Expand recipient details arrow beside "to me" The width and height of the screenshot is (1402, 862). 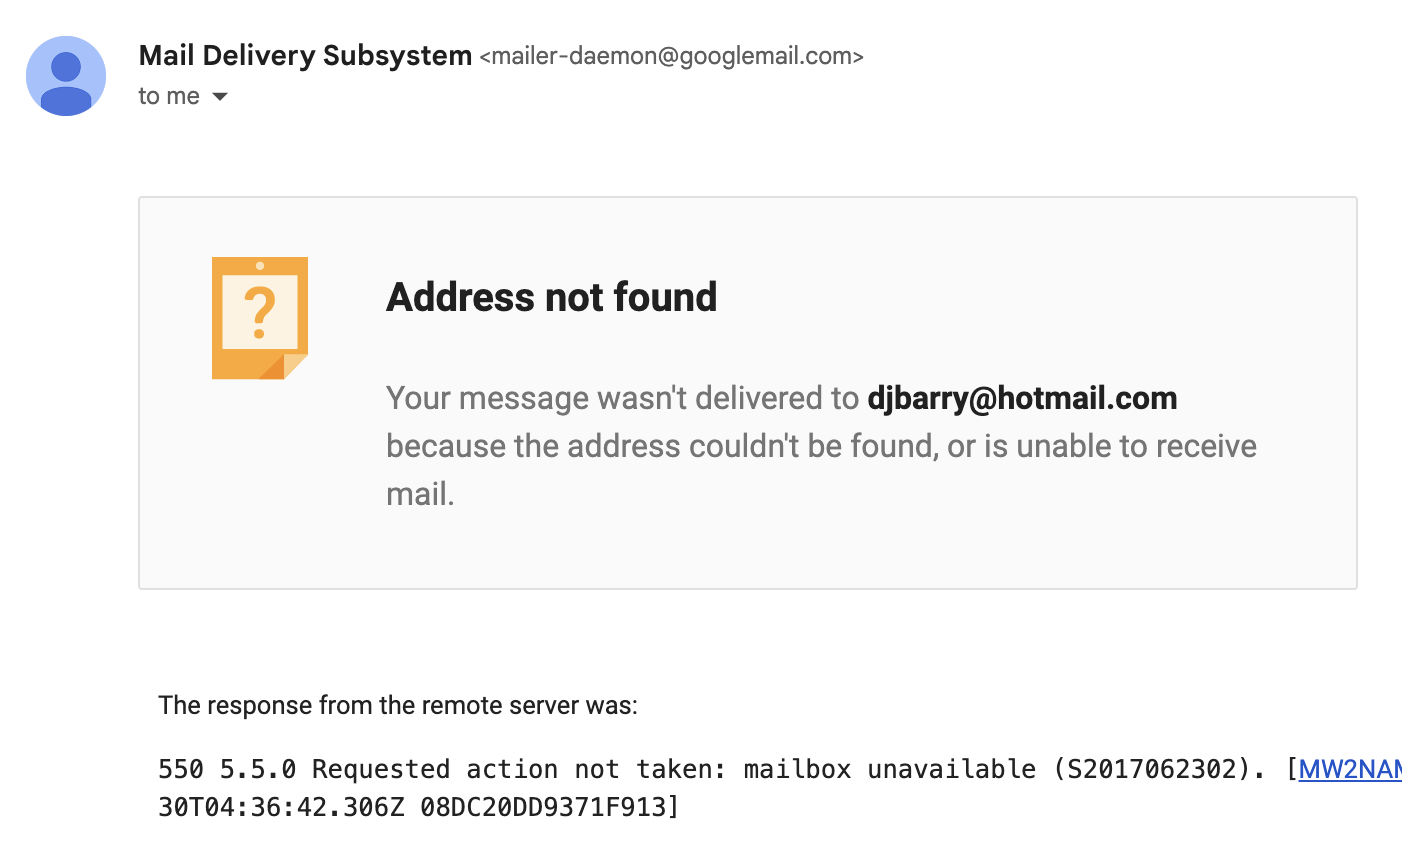click(221, 97)
